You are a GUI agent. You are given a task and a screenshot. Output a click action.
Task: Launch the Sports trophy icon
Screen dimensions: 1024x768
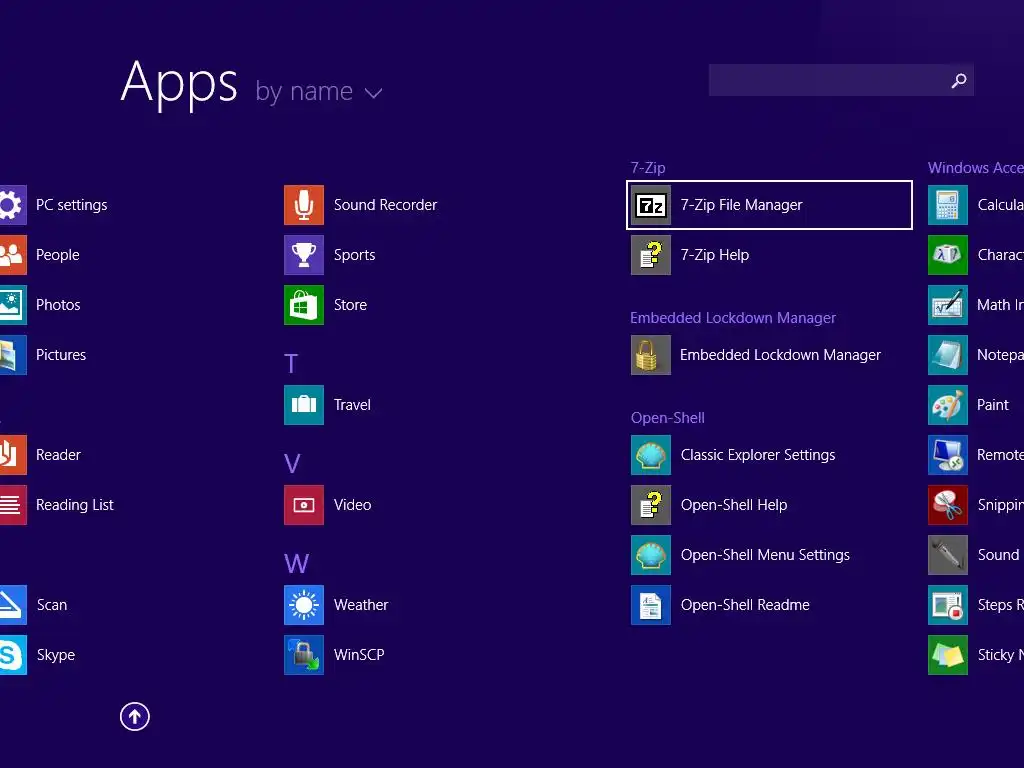[x=304, y=255]
